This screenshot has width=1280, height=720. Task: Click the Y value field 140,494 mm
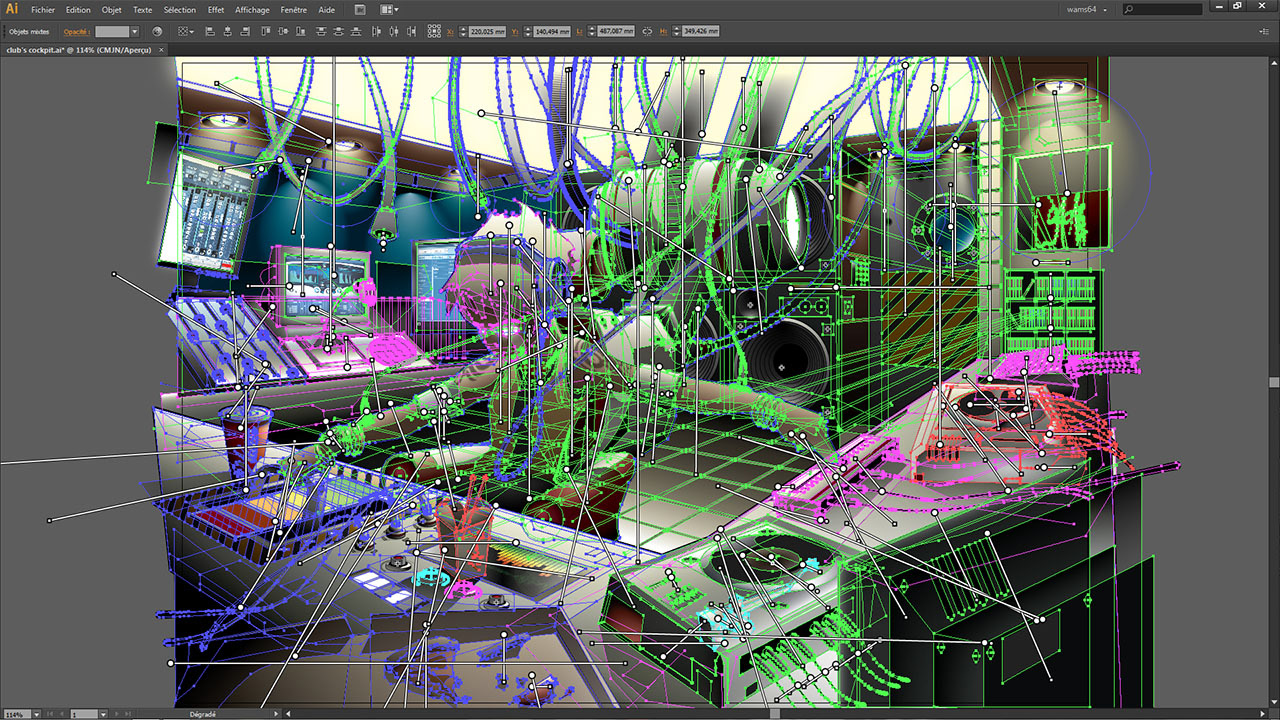coord(552,32)
